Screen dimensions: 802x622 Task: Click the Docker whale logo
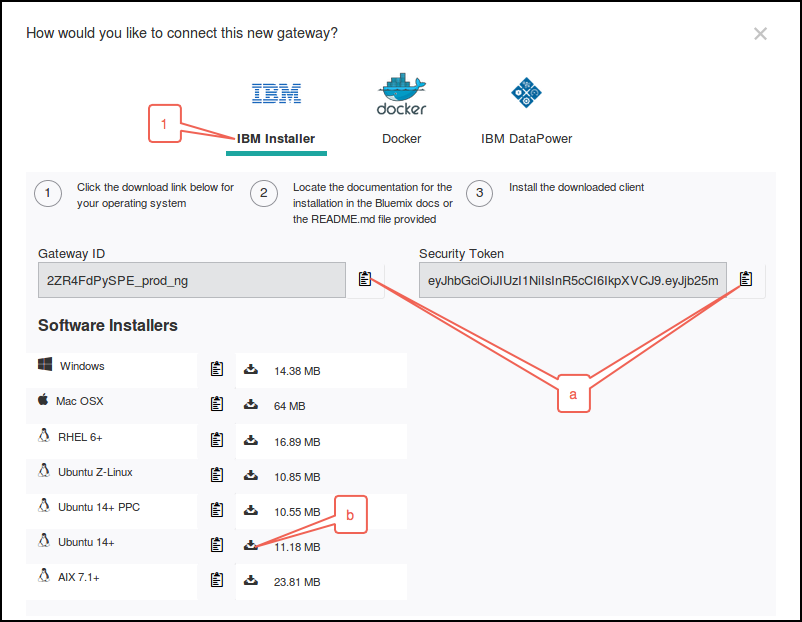[x=402, y=94]
